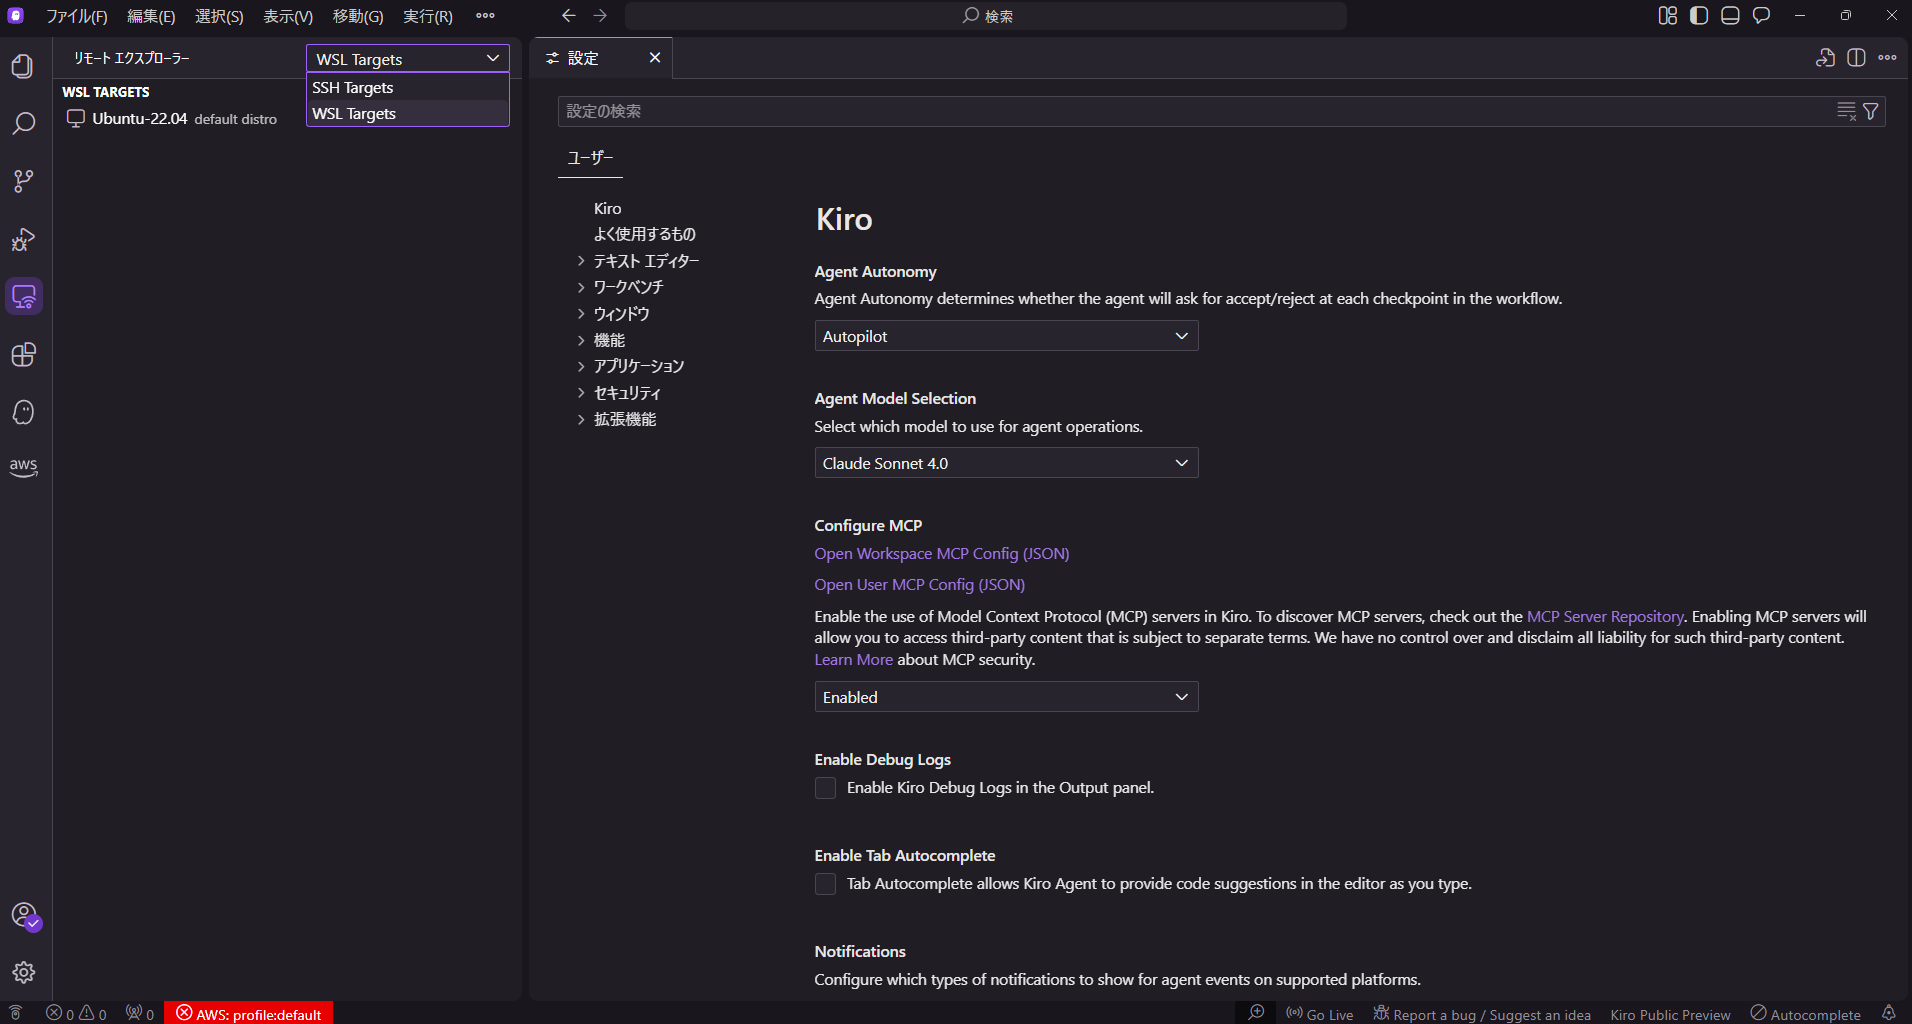Viewport: 1912px width, 1024px height.
Task: Open the Accounts menu icon
Action: (x=24, y=915)
